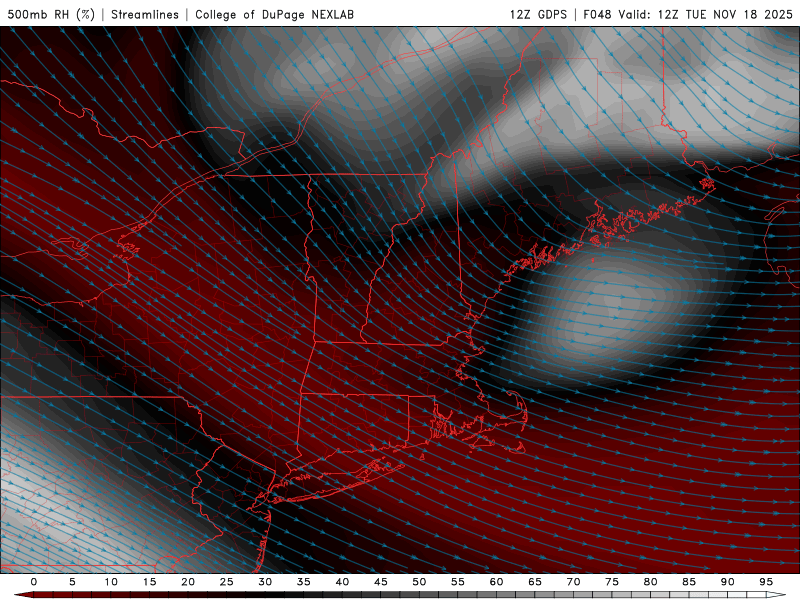Image resolution: width=800 pixels, height=600 pixels.
Task: Click the colorbar label '5'
Action: point(72,582)
